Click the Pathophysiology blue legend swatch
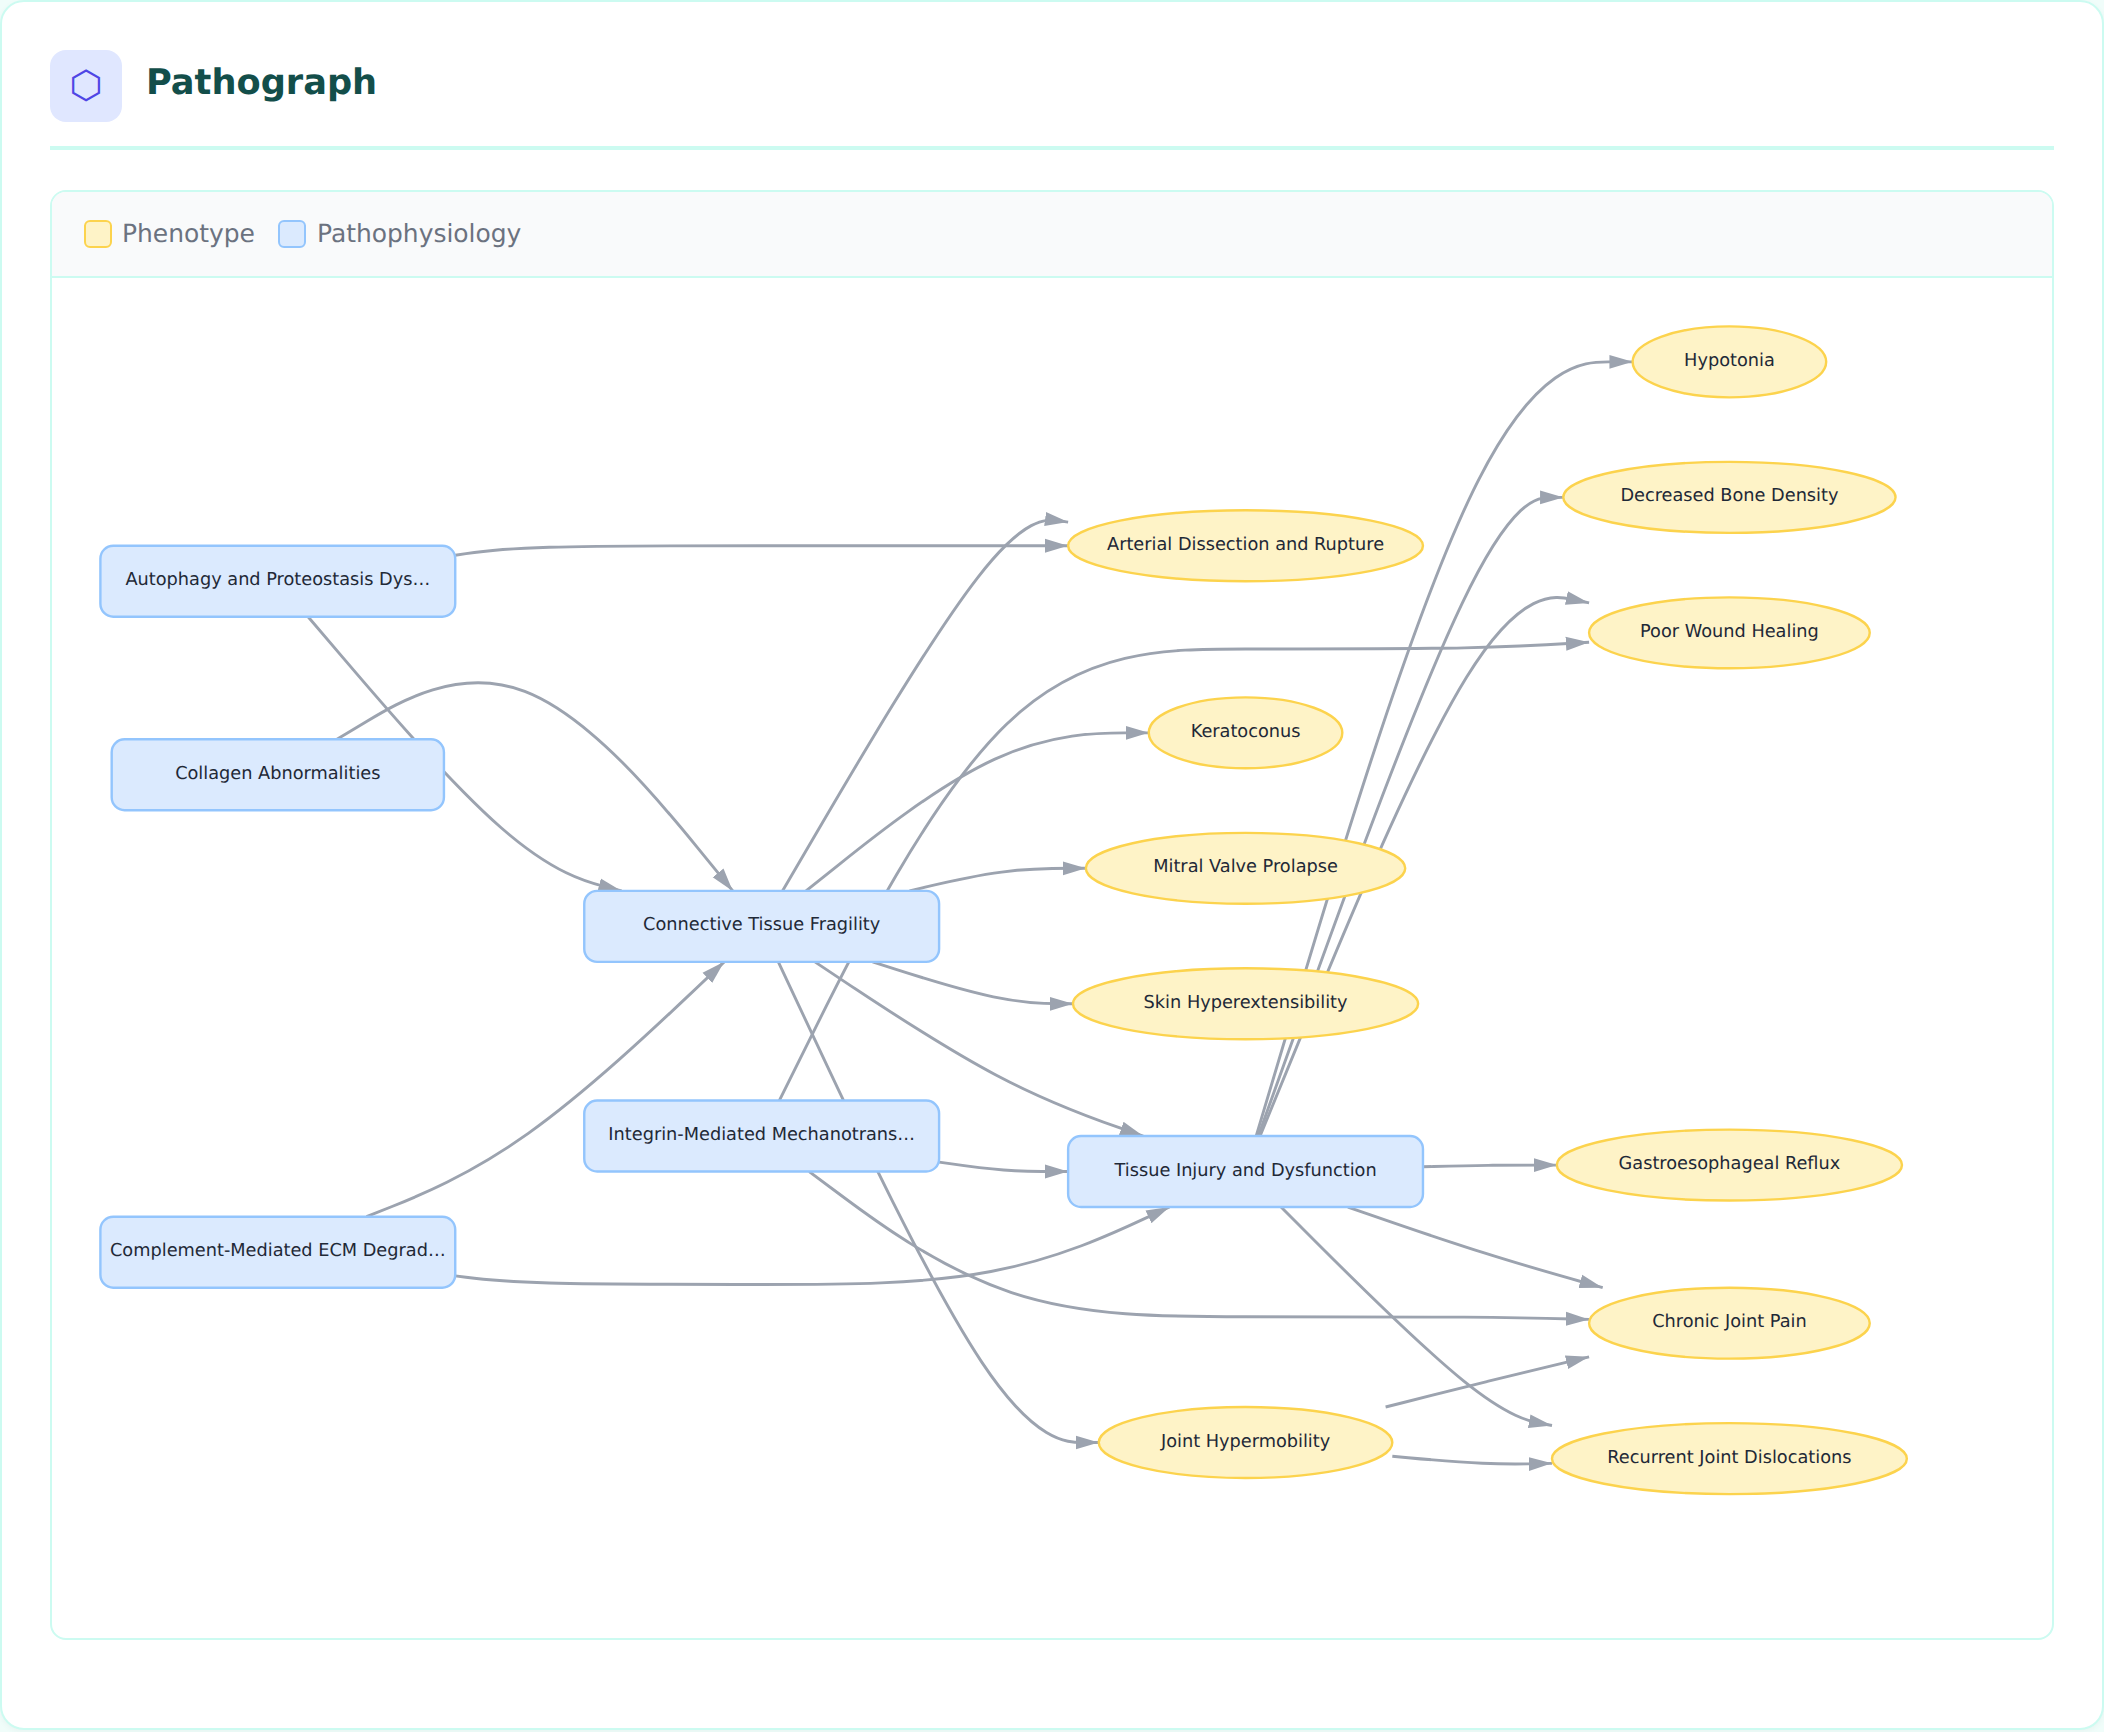 click(292, 234)
